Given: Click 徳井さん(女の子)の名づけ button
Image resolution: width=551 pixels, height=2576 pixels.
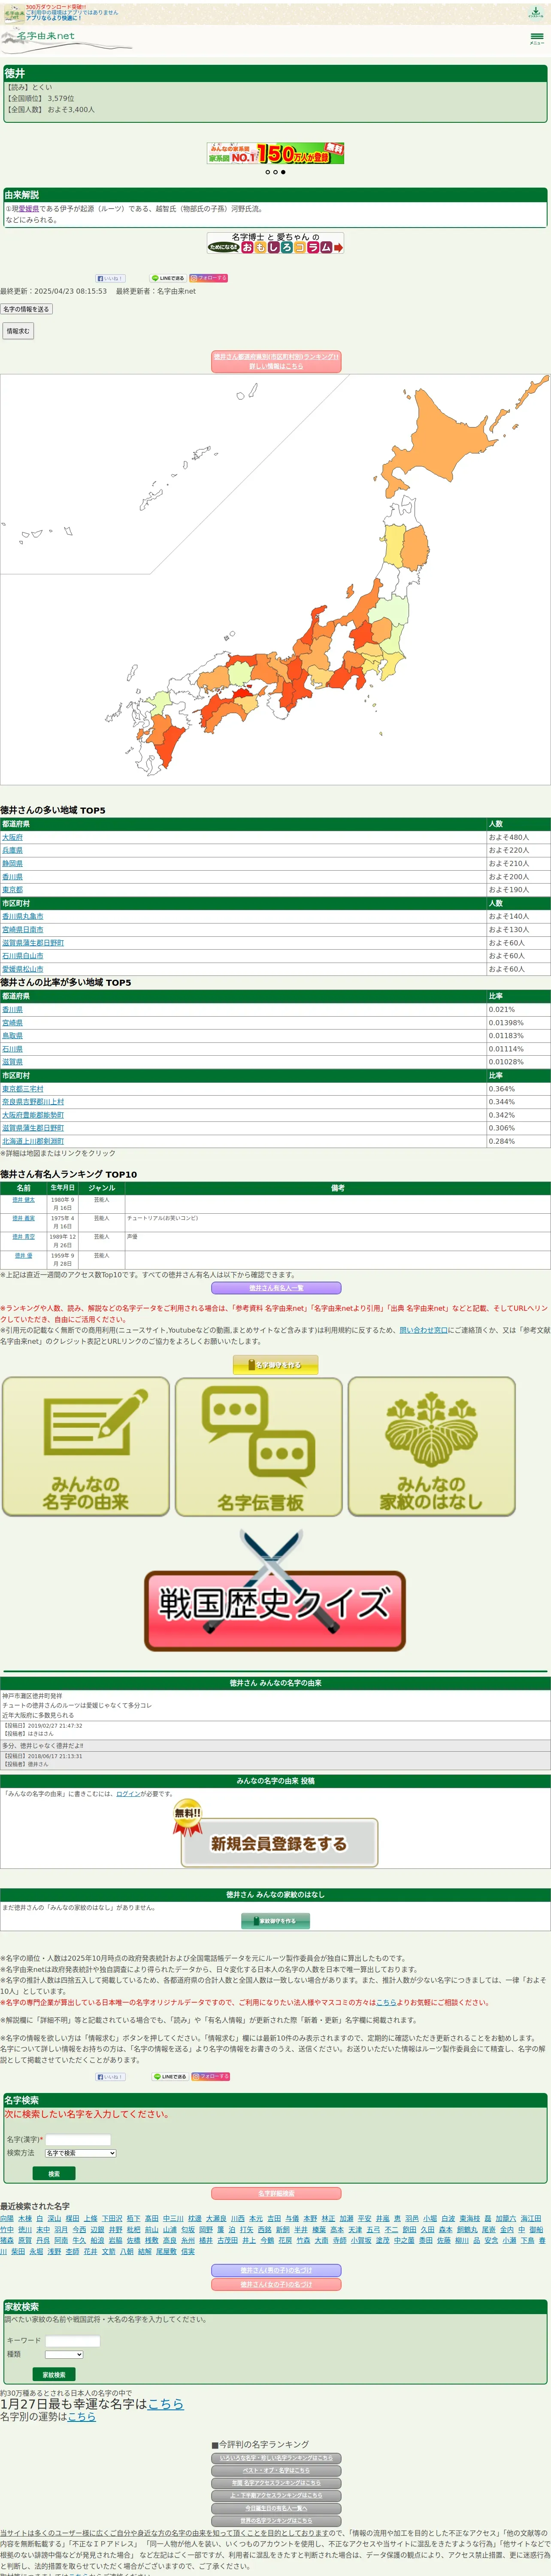Looking at the screenshot, I should [x=275, y=2284].
